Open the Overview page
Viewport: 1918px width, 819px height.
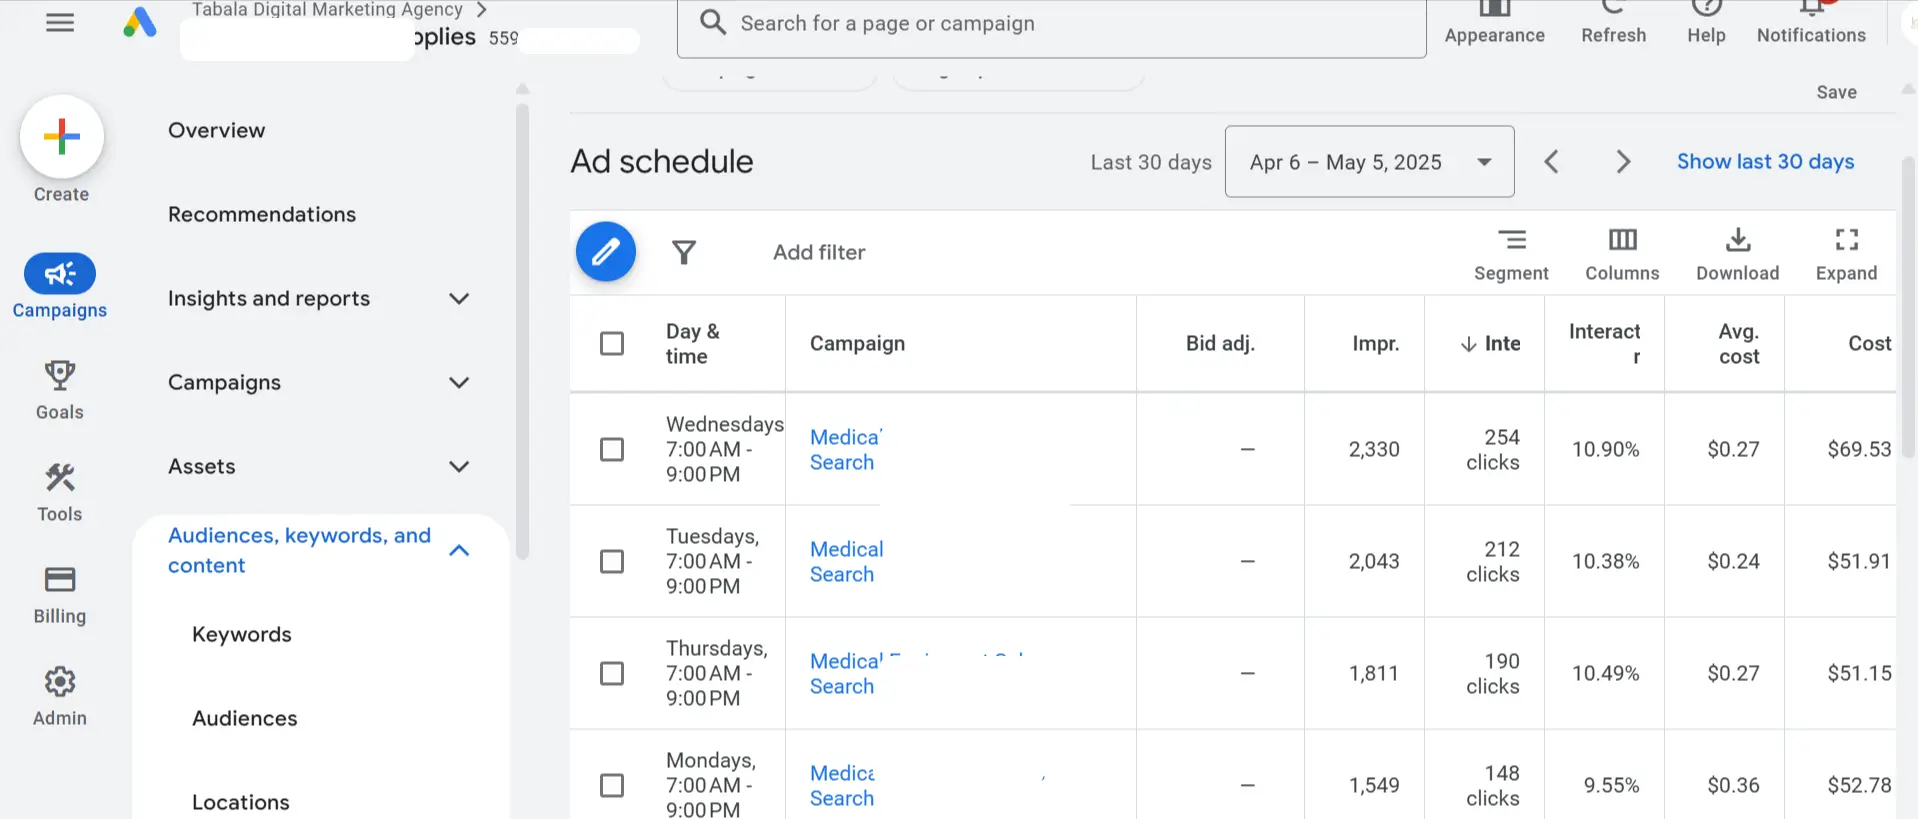tap(217, 131)
